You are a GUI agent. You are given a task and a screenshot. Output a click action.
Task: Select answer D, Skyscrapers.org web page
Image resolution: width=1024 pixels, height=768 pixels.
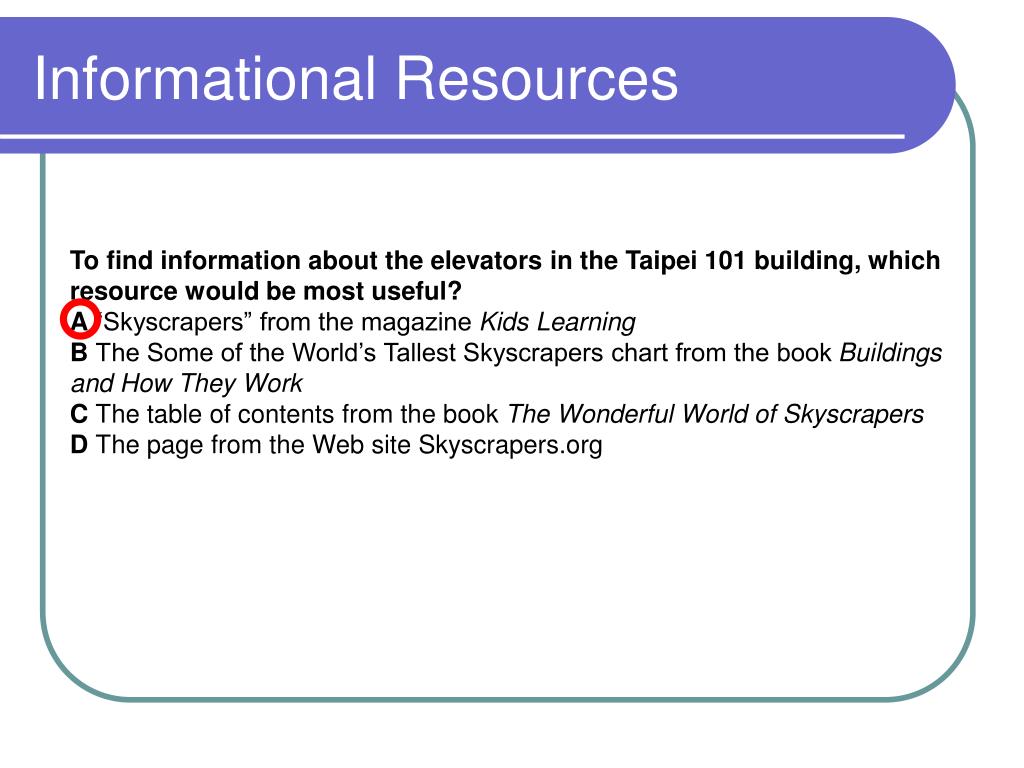click(336, 445)
